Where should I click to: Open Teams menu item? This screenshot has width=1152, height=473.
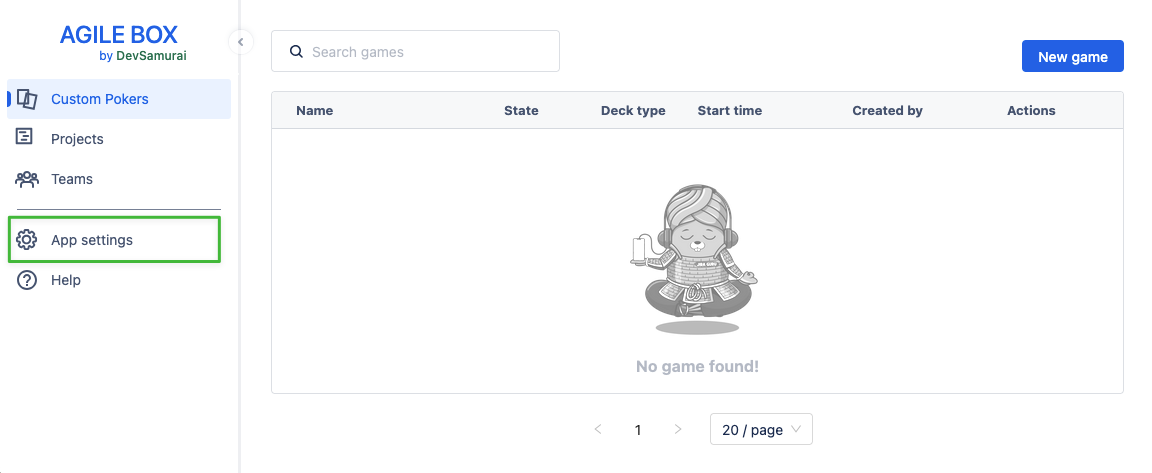coord(72,179)
